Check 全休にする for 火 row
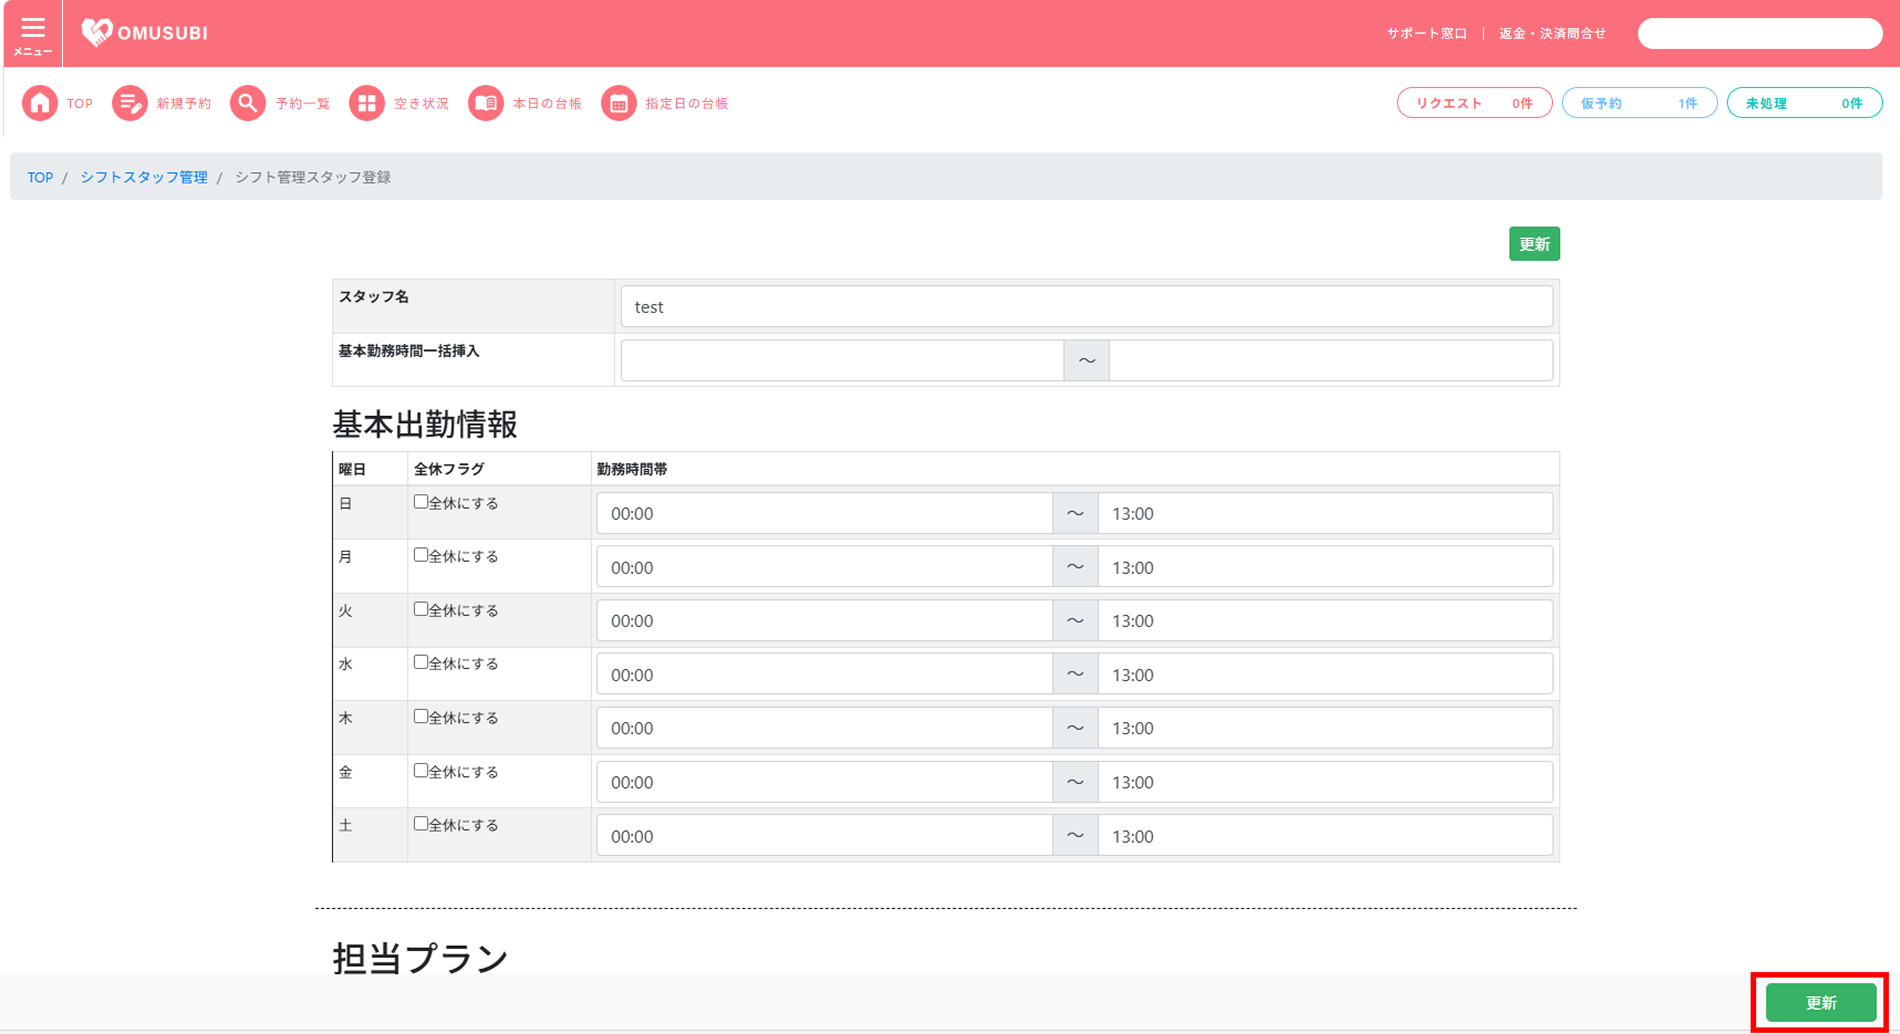1900x1034 pixels. [421, 609]
